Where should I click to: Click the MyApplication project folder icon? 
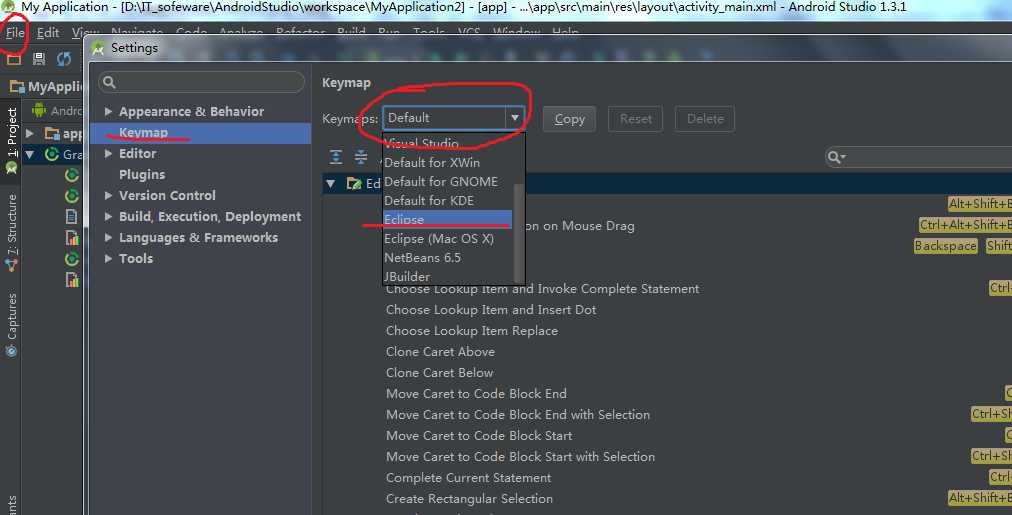17,86
